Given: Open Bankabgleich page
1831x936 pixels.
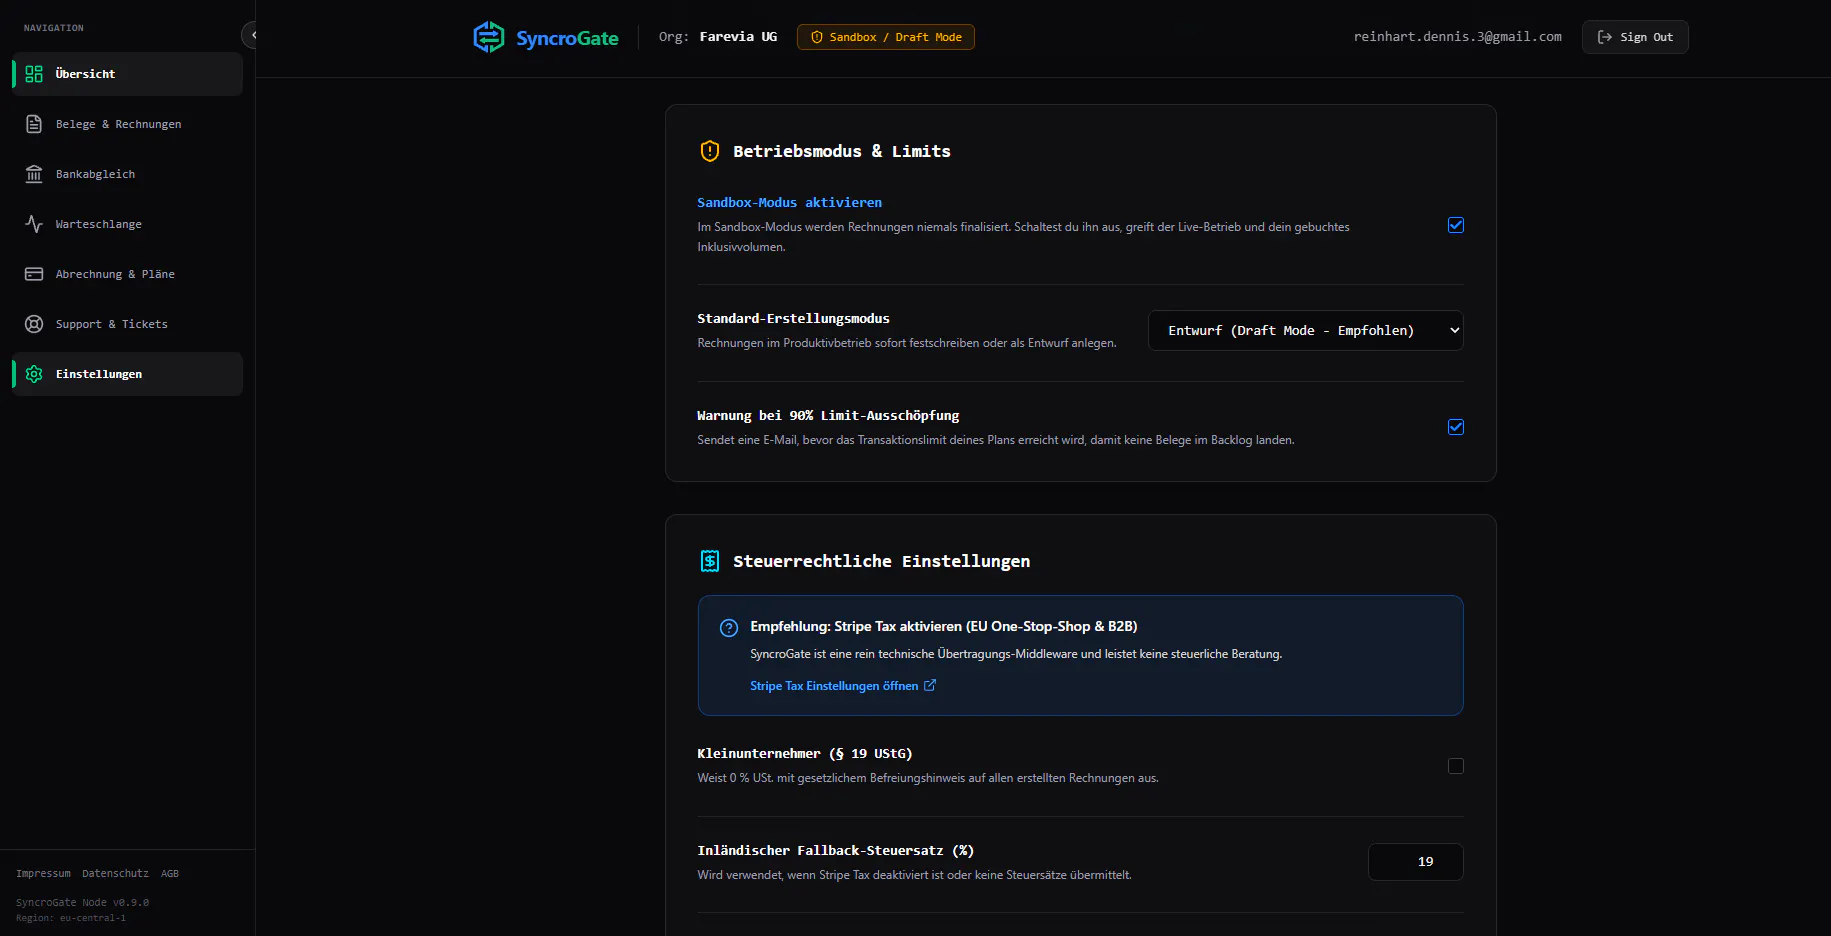Looking at the screenshot, I should tap(127, 174).
